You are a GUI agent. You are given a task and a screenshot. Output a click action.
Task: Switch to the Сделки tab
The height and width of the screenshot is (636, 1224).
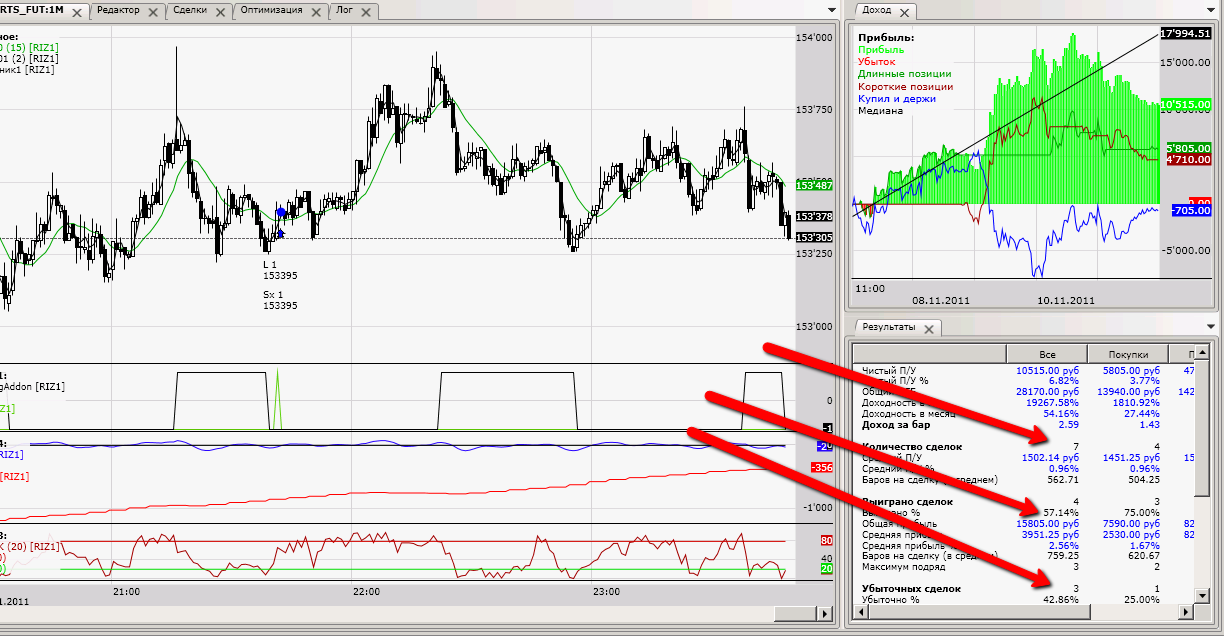click(190, 10)
